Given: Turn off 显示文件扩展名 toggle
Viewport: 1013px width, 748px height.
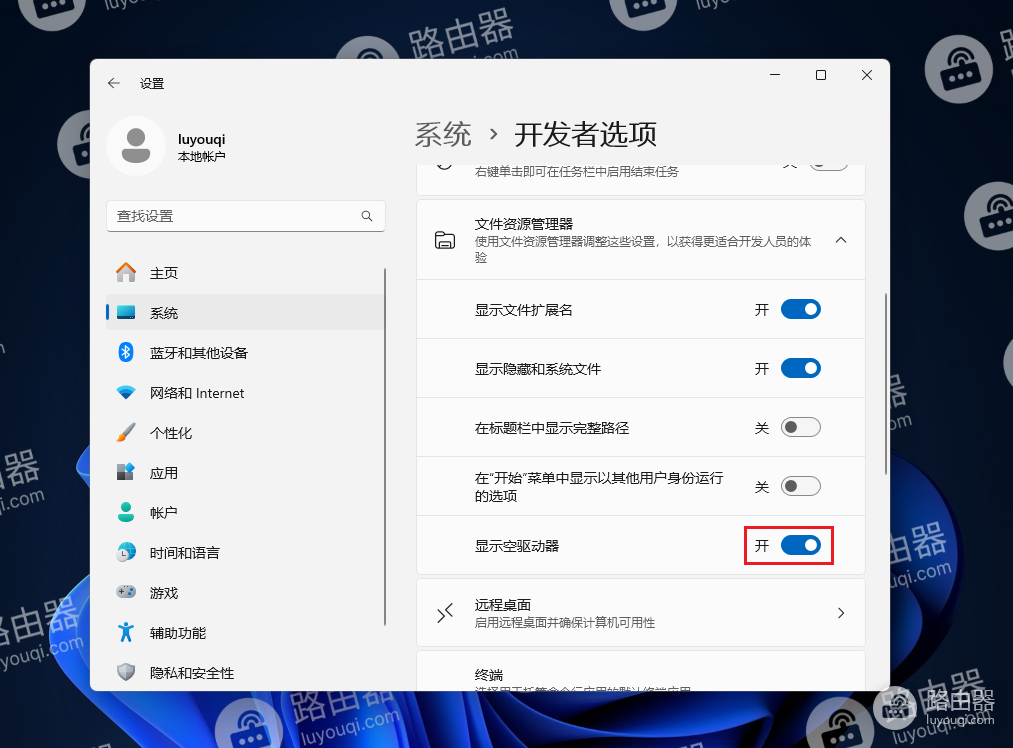Looking at the screenshot, I should 800,309.
